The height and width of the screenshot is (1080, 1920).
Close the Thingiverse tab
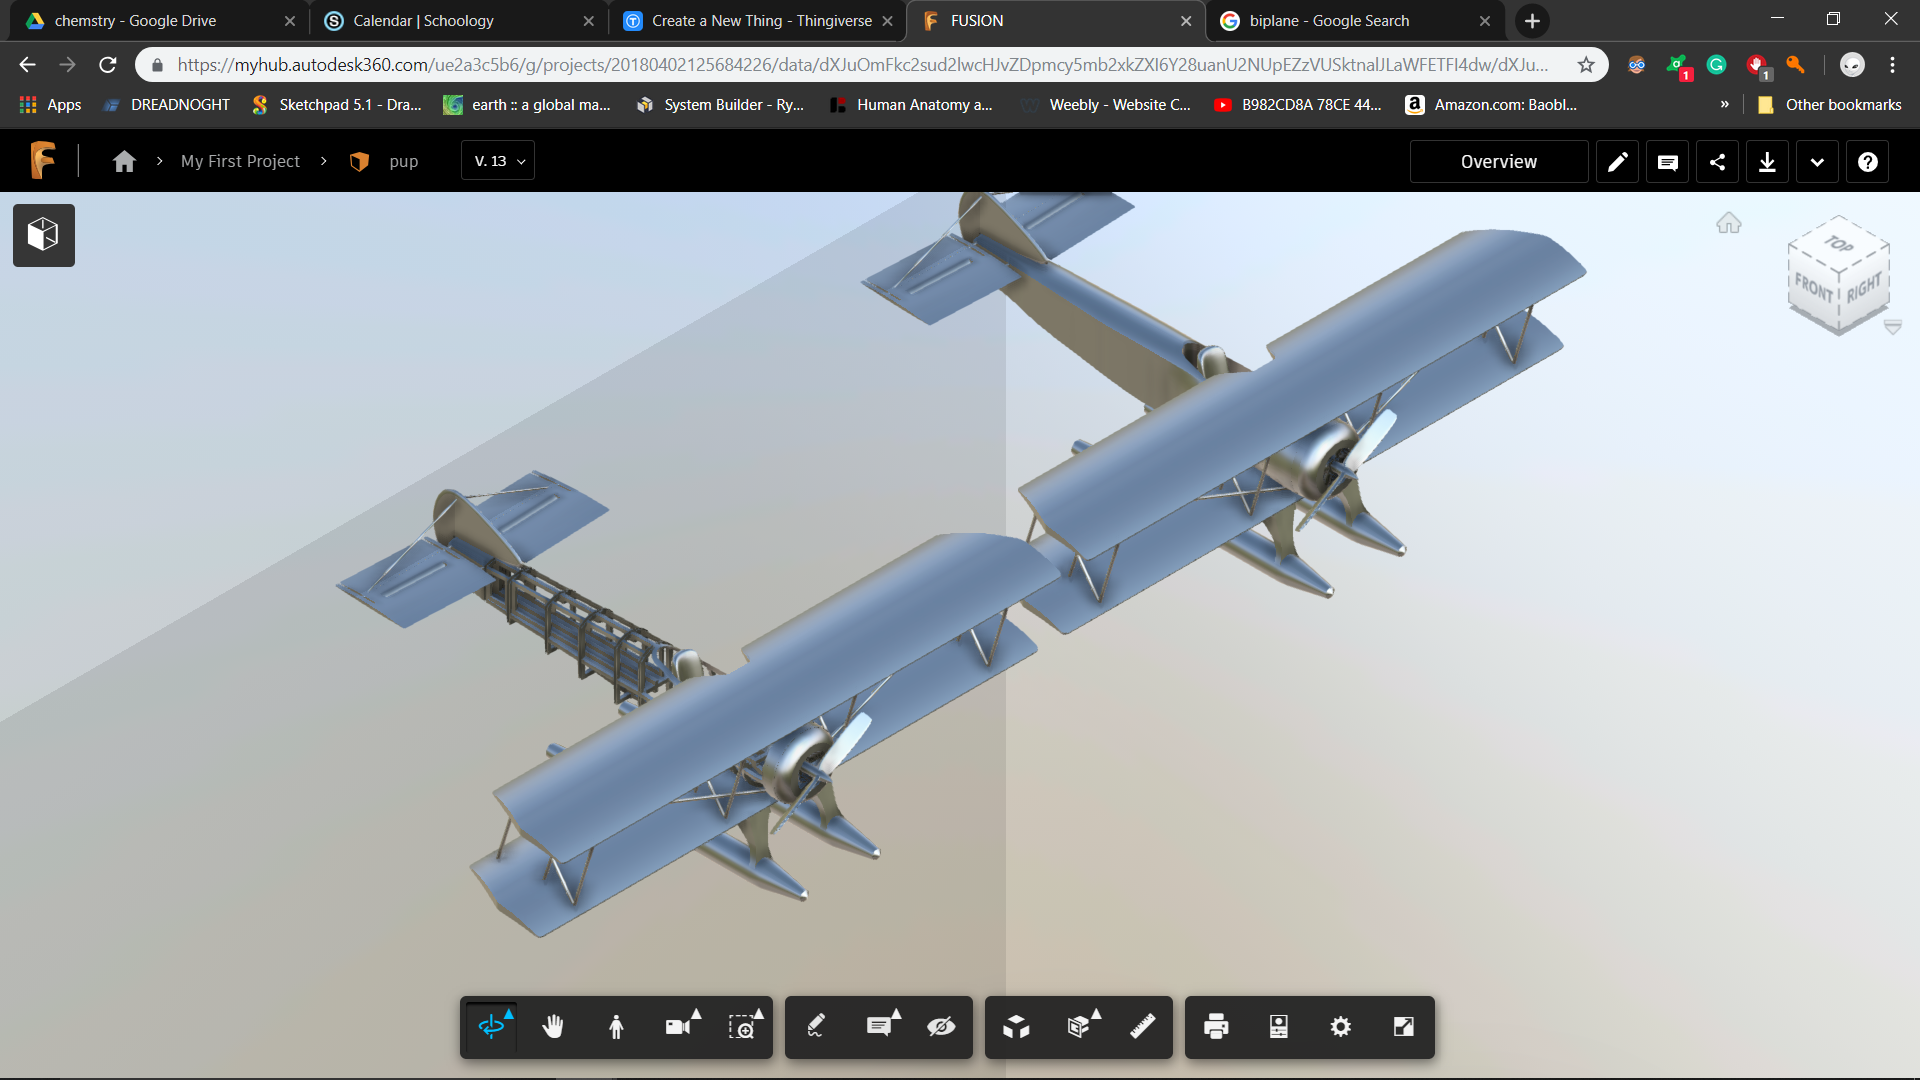887,20
